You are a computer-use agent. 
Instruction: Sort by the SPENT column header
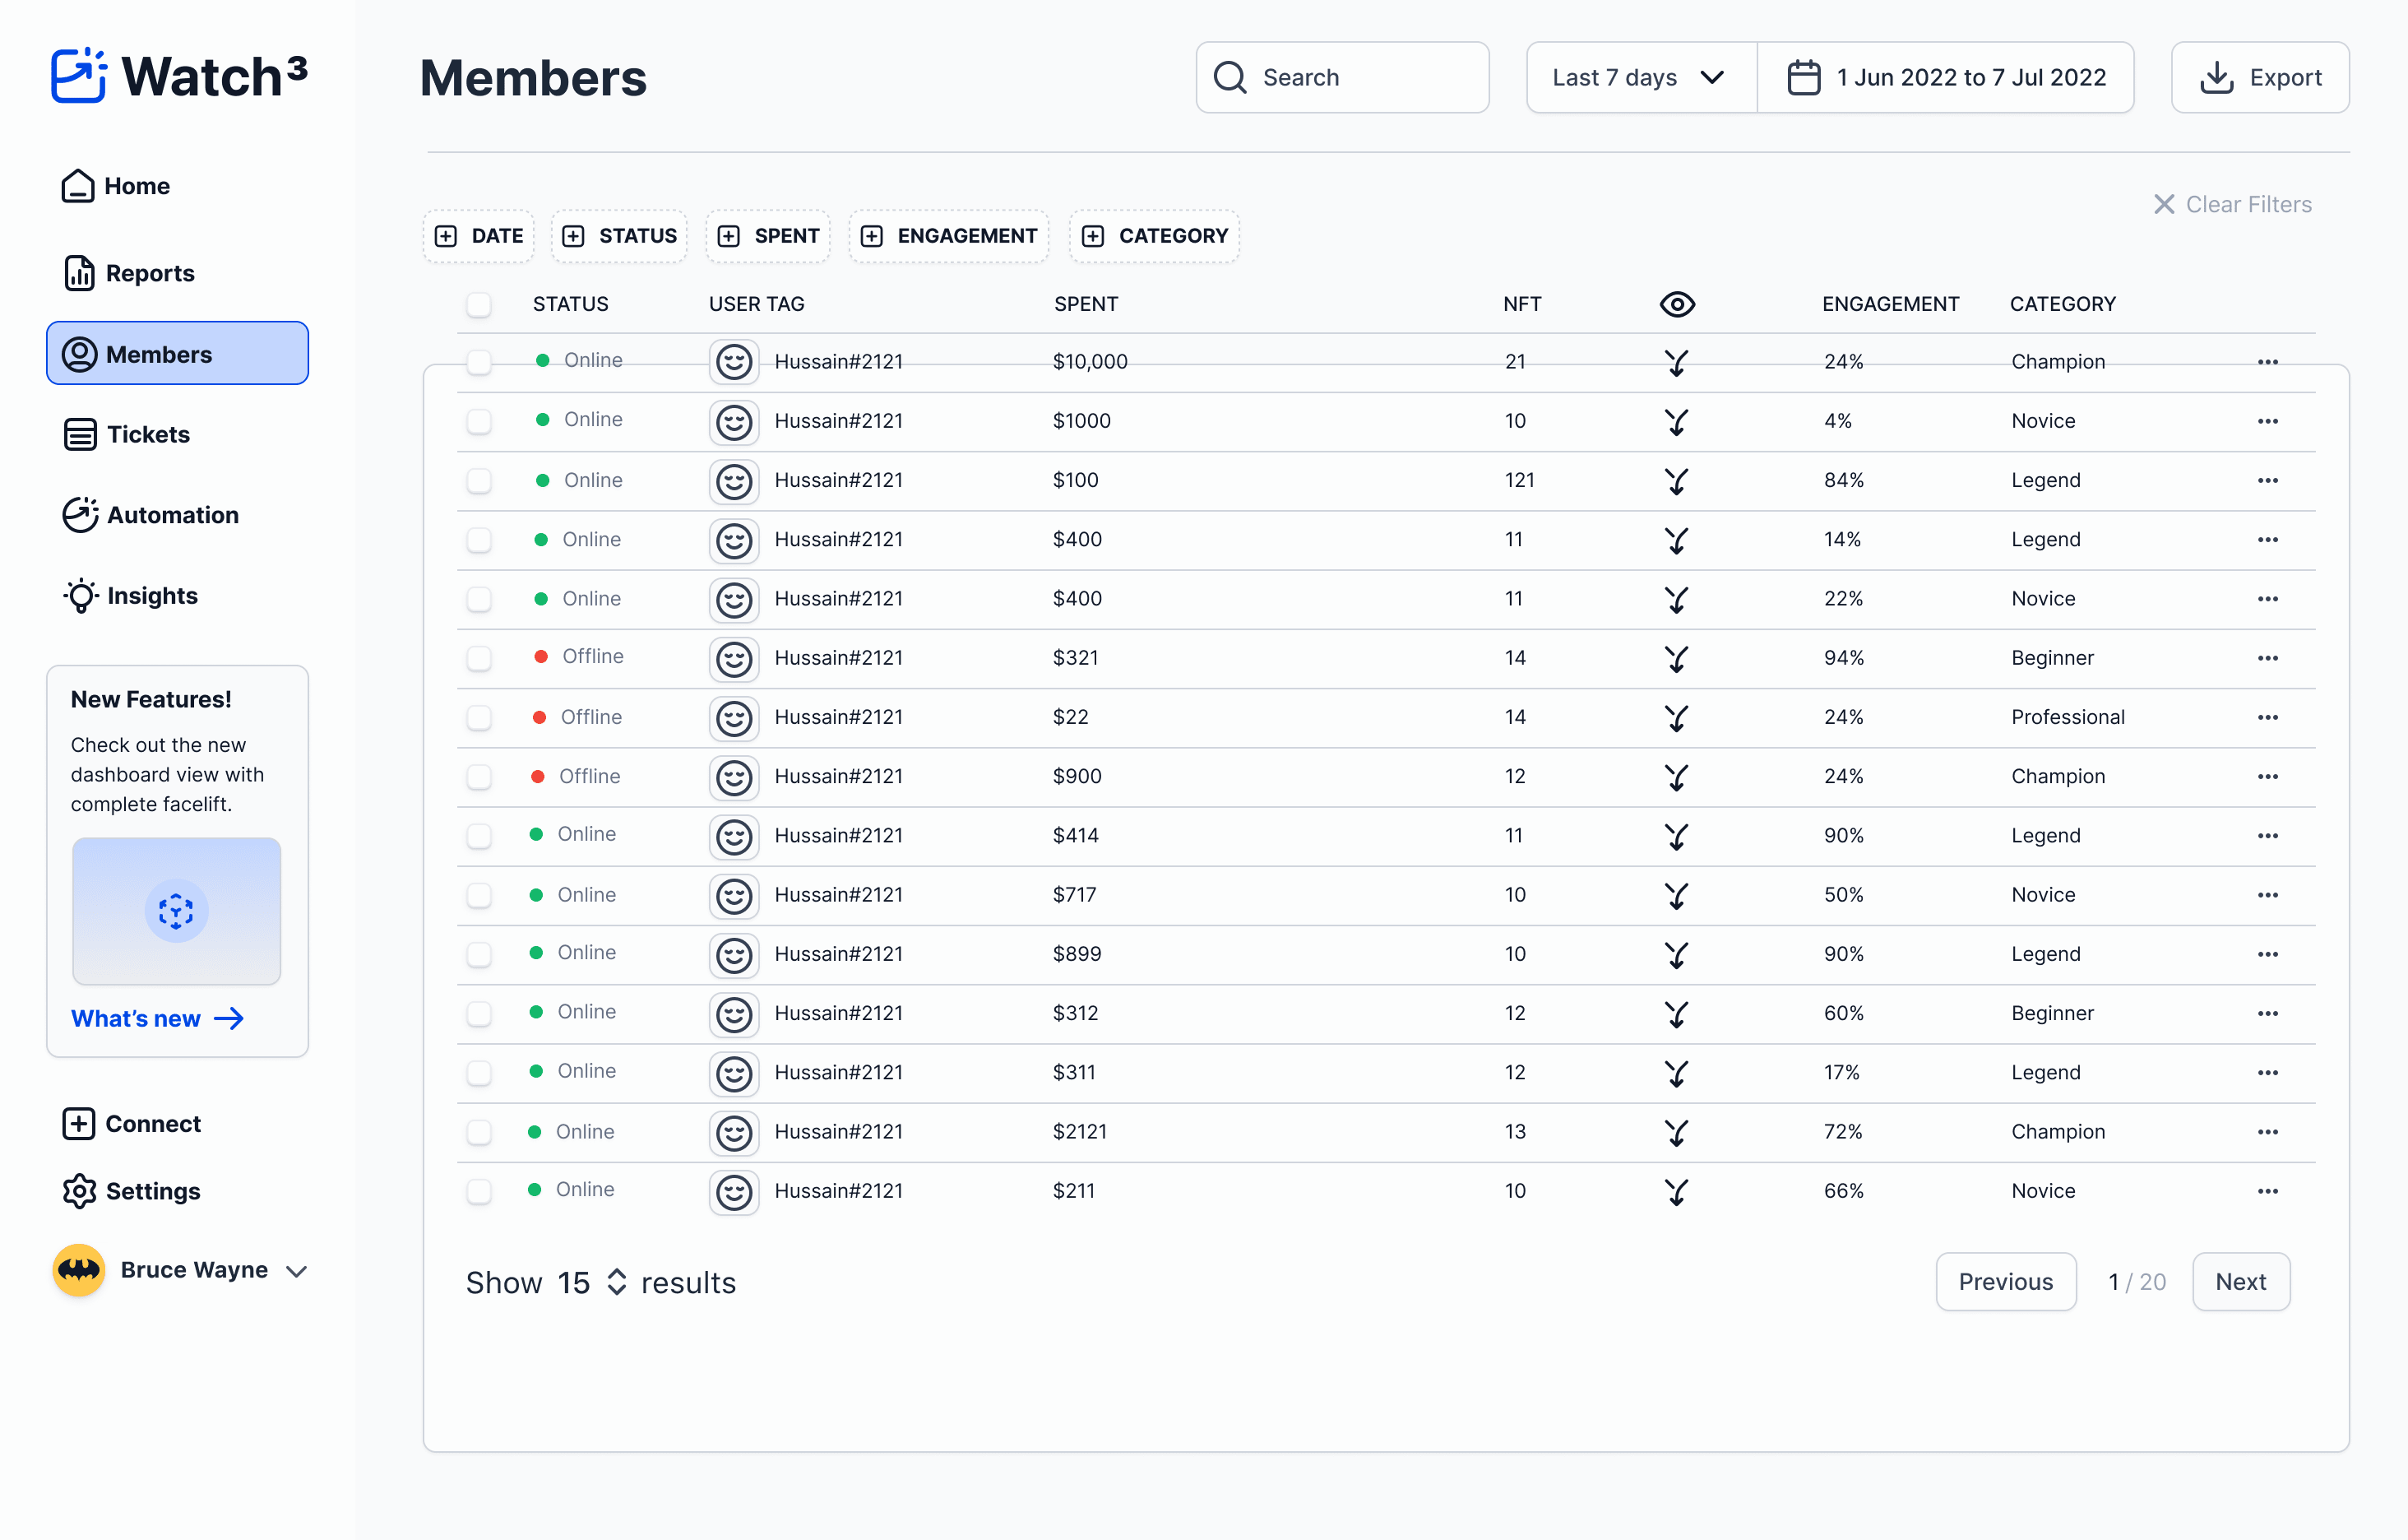(1086, 304)
